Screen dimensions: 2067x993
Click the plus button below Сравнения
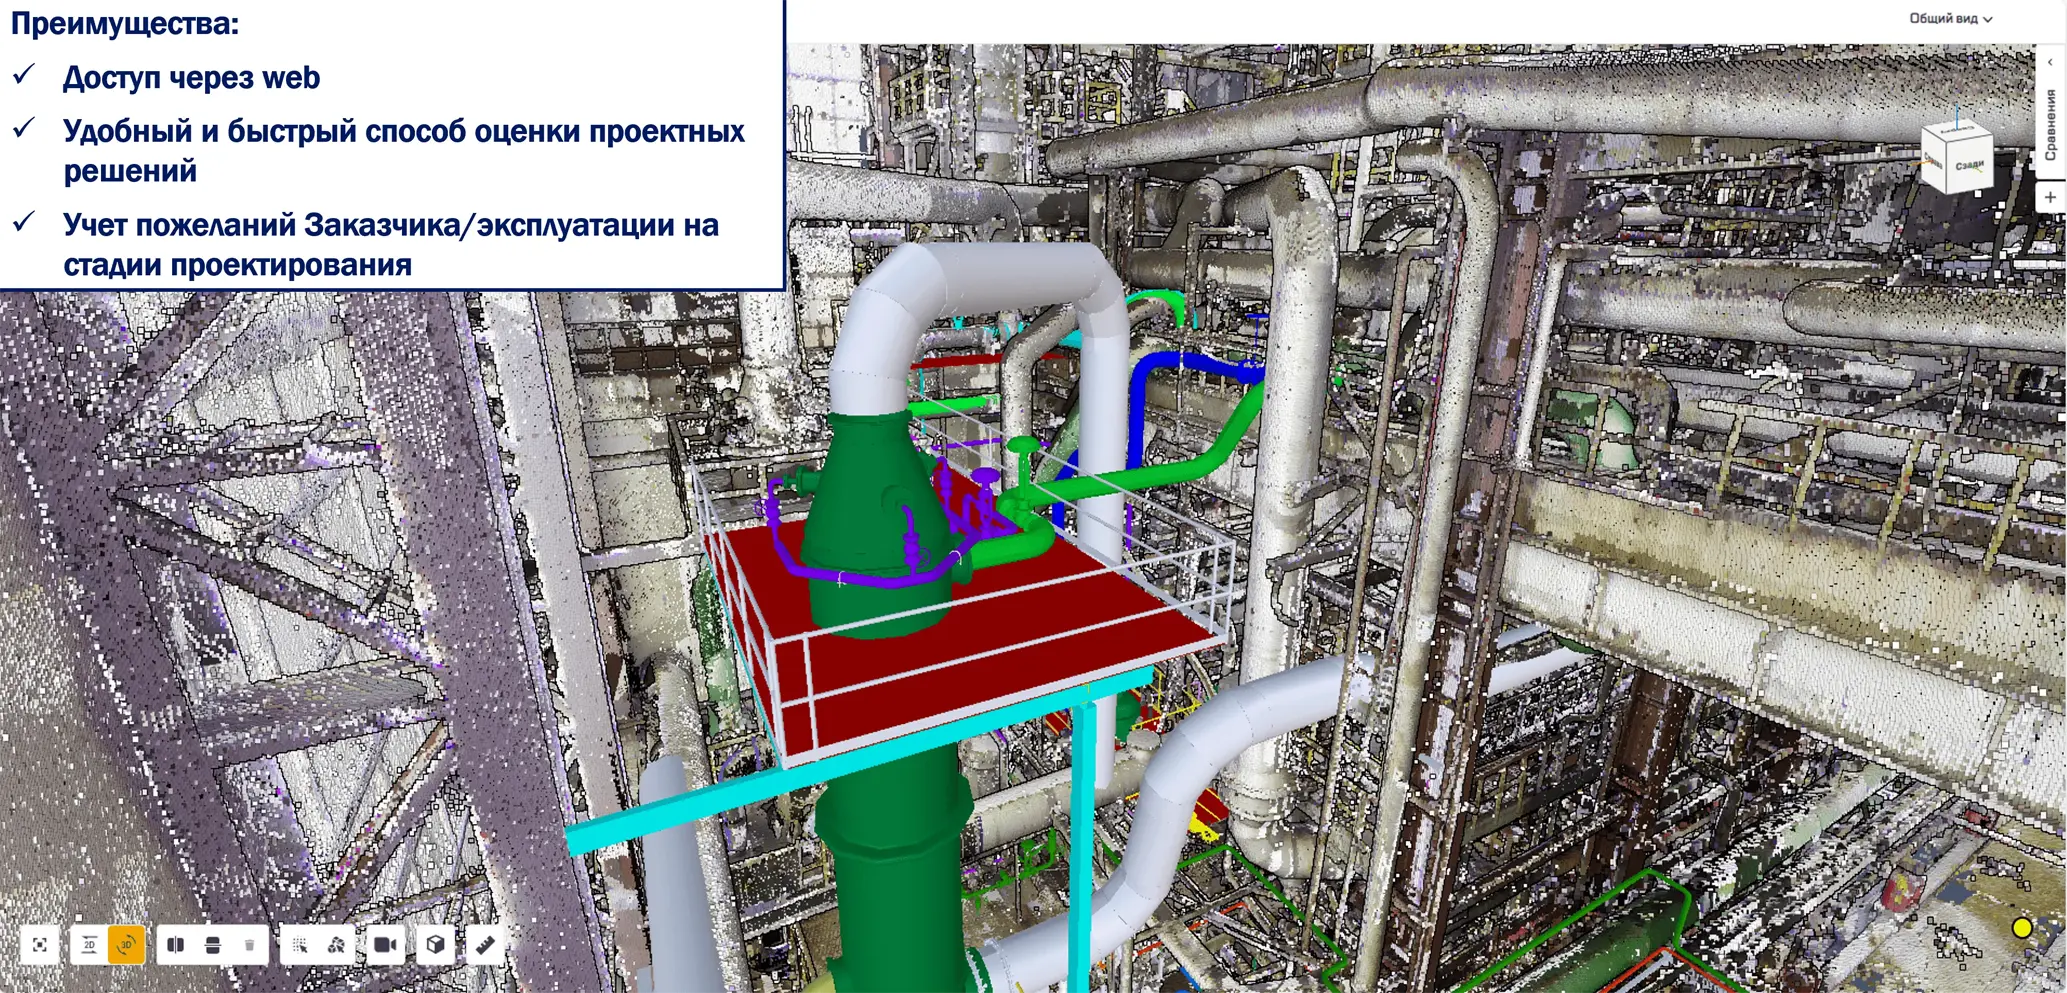tap(2050, 197)
